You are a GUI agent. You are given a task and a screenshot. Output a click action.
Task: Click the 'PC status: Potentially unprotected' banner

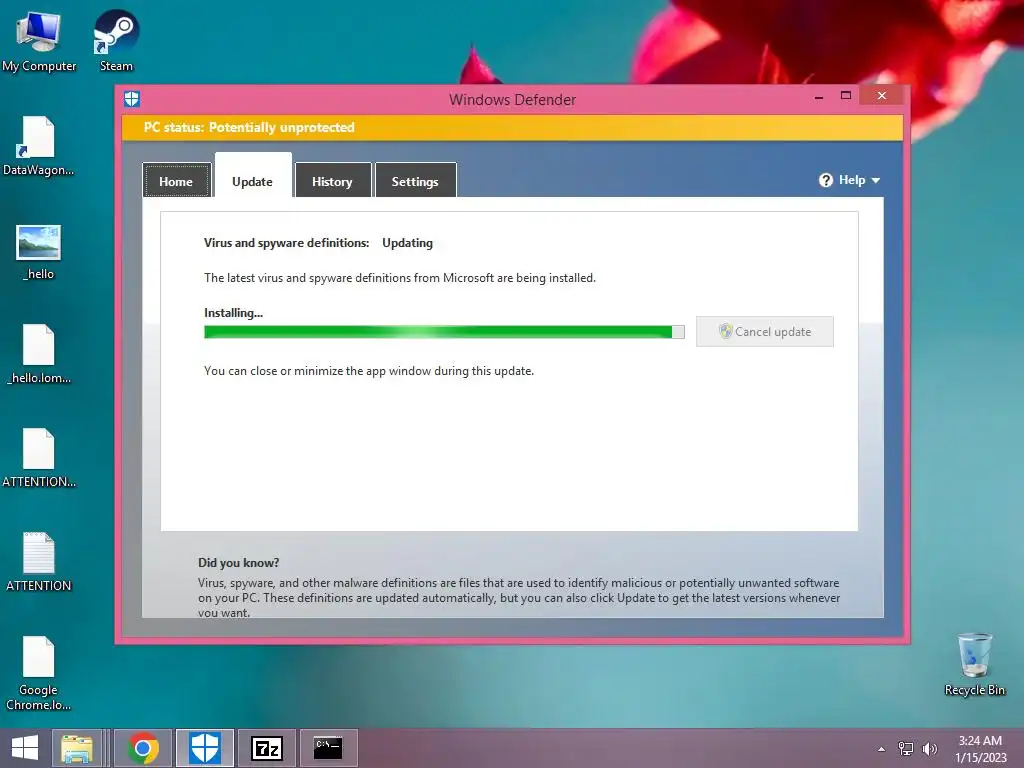512,127
